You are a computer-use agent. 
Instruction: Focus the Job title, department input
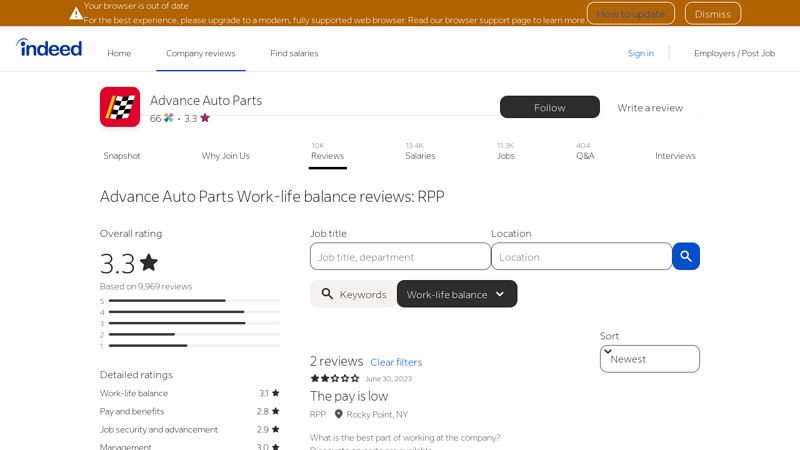tap(400, 256)
